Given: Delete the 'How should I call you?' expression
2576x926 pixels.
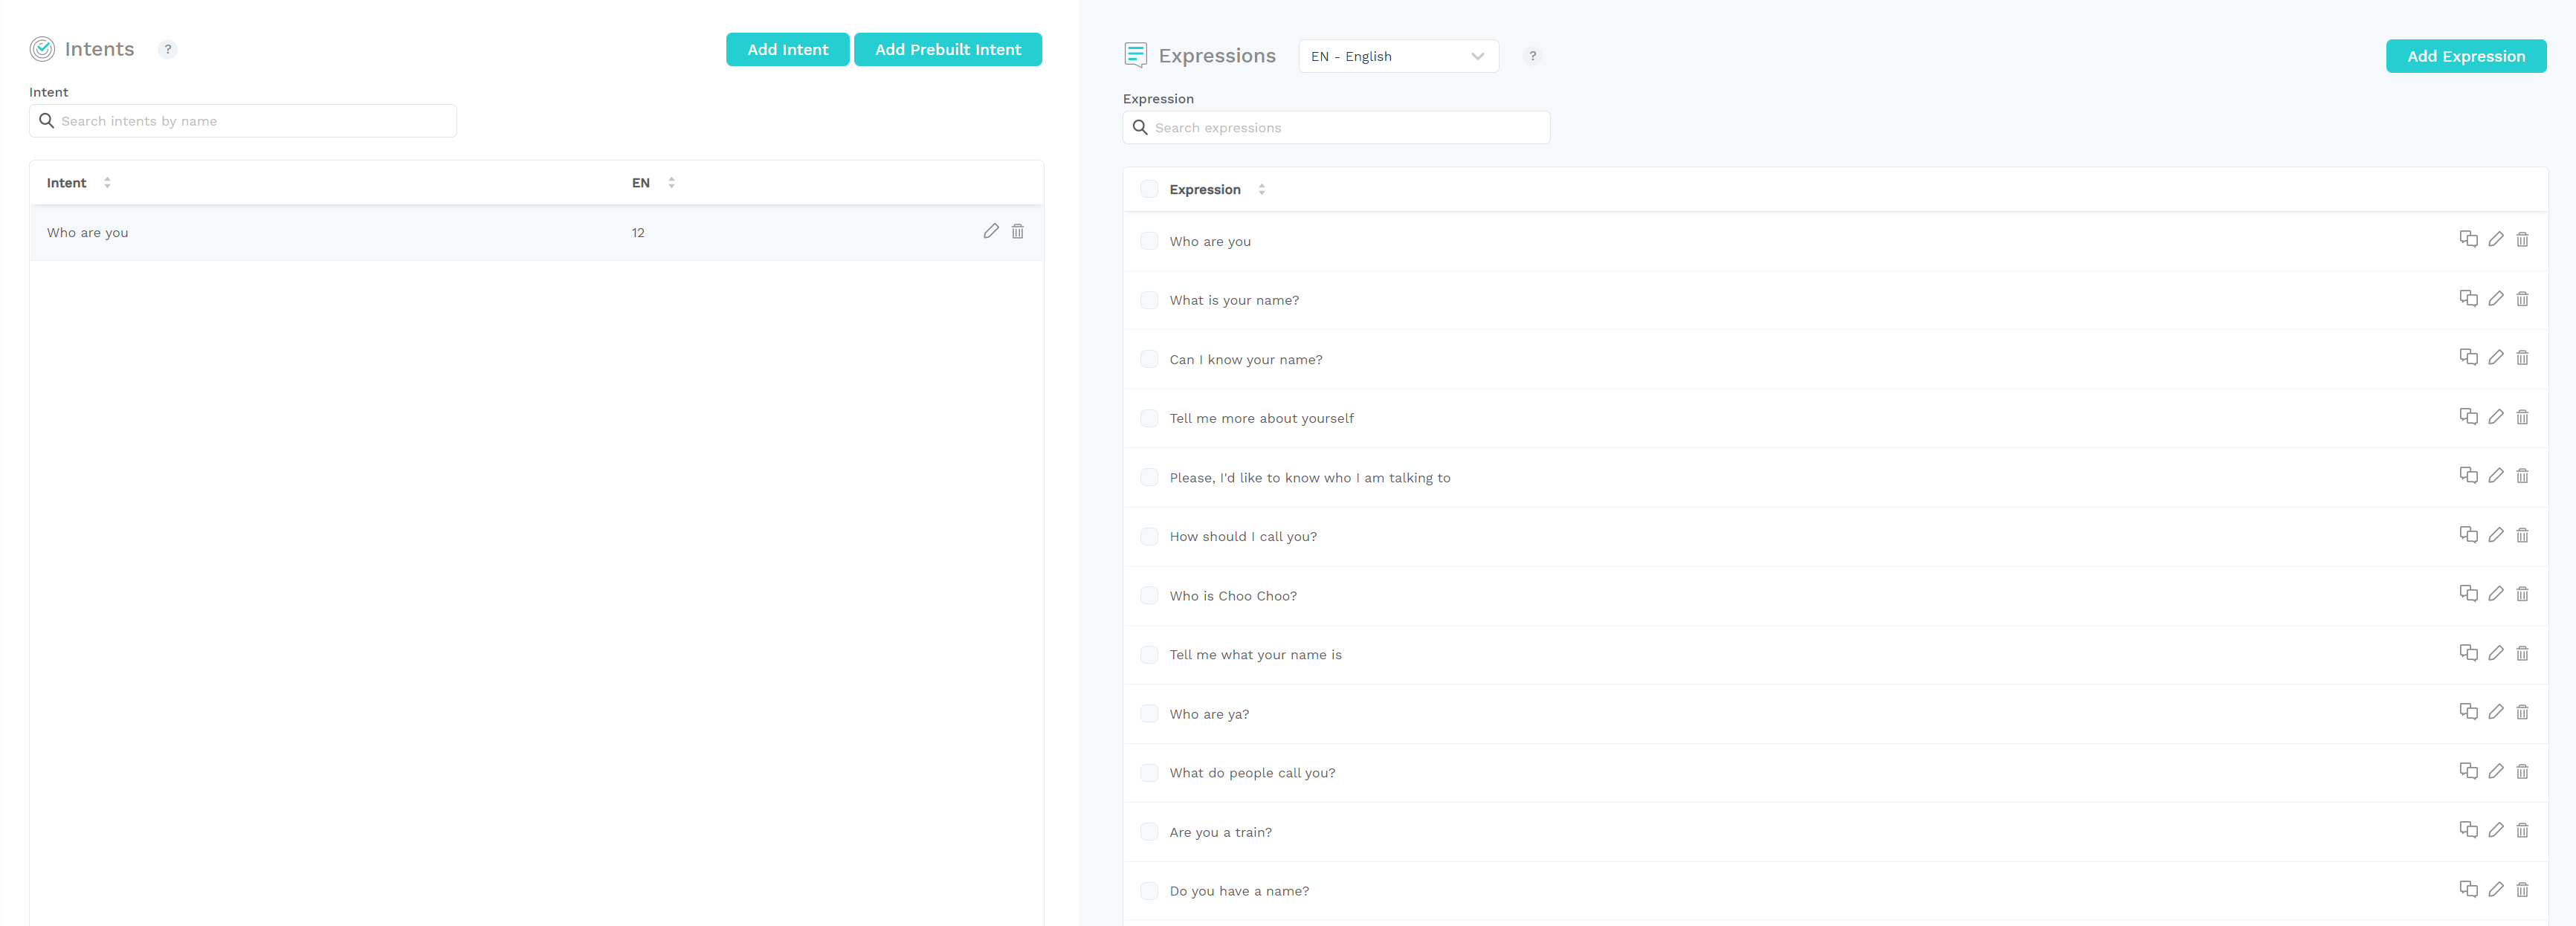Looking at the screenshot, I should click(x=2522, y=534).
